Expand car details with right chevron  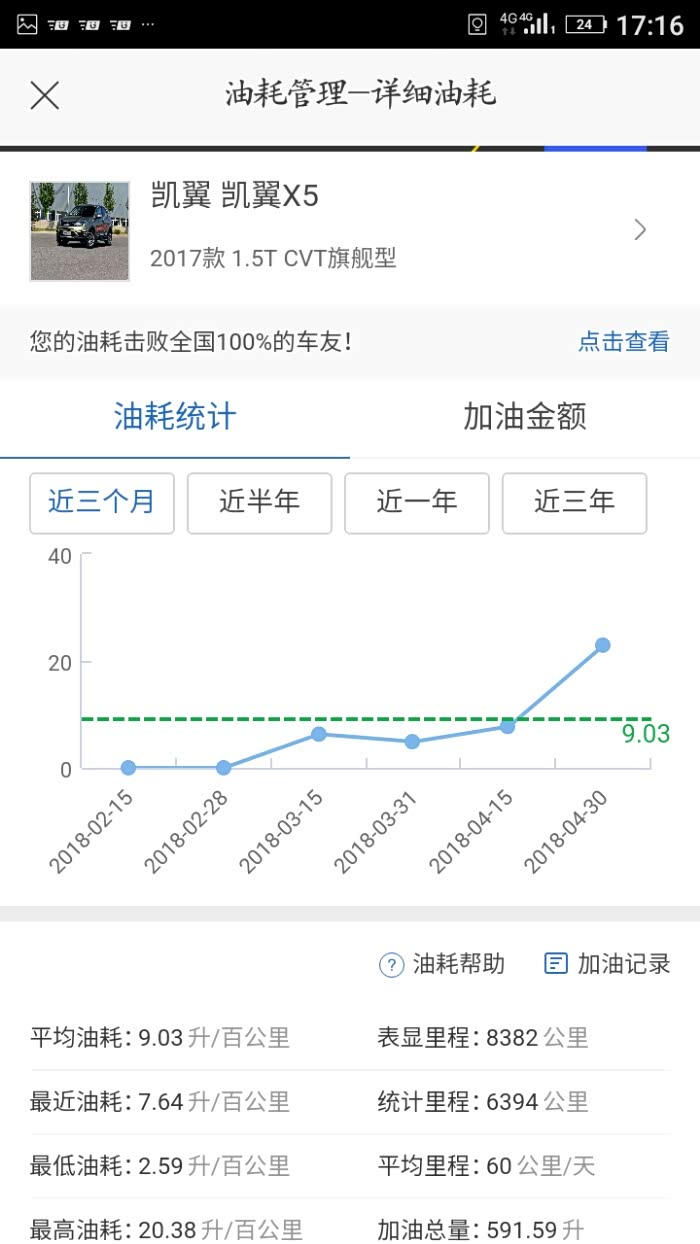(x=640, y=231)
